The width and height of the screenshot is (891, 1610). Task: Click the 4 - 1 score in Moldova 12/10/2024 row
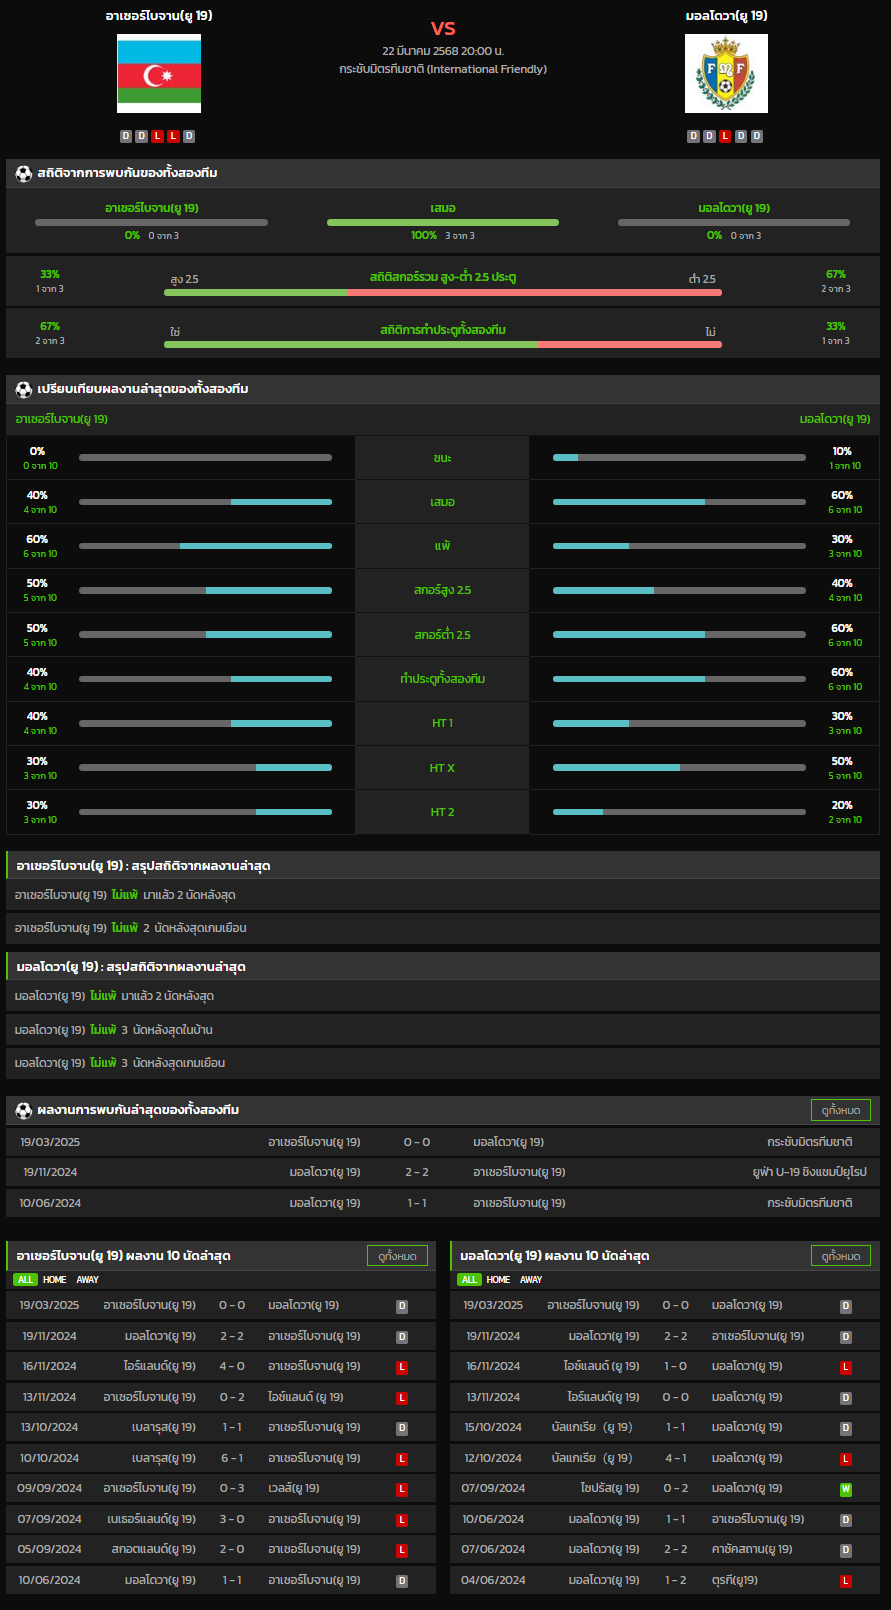click(676, 1459)
